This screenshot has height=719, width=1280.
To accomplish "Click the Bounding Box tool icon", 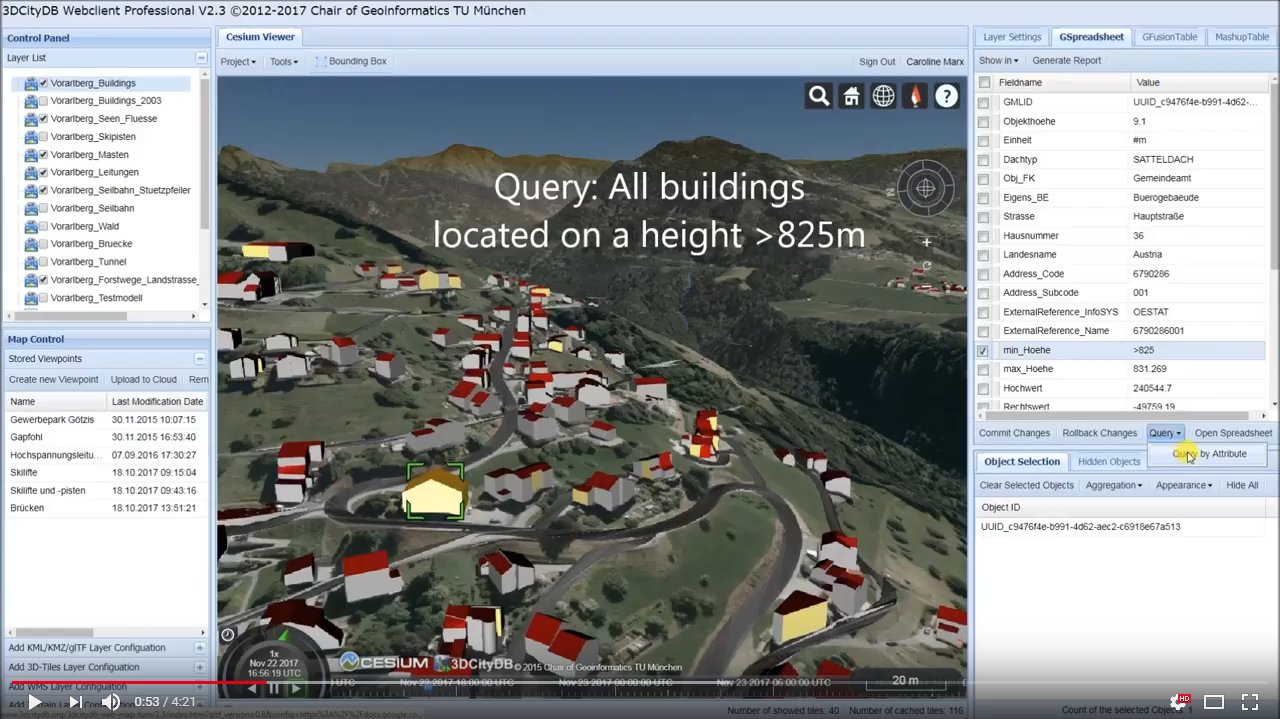I will click(320, 61).
